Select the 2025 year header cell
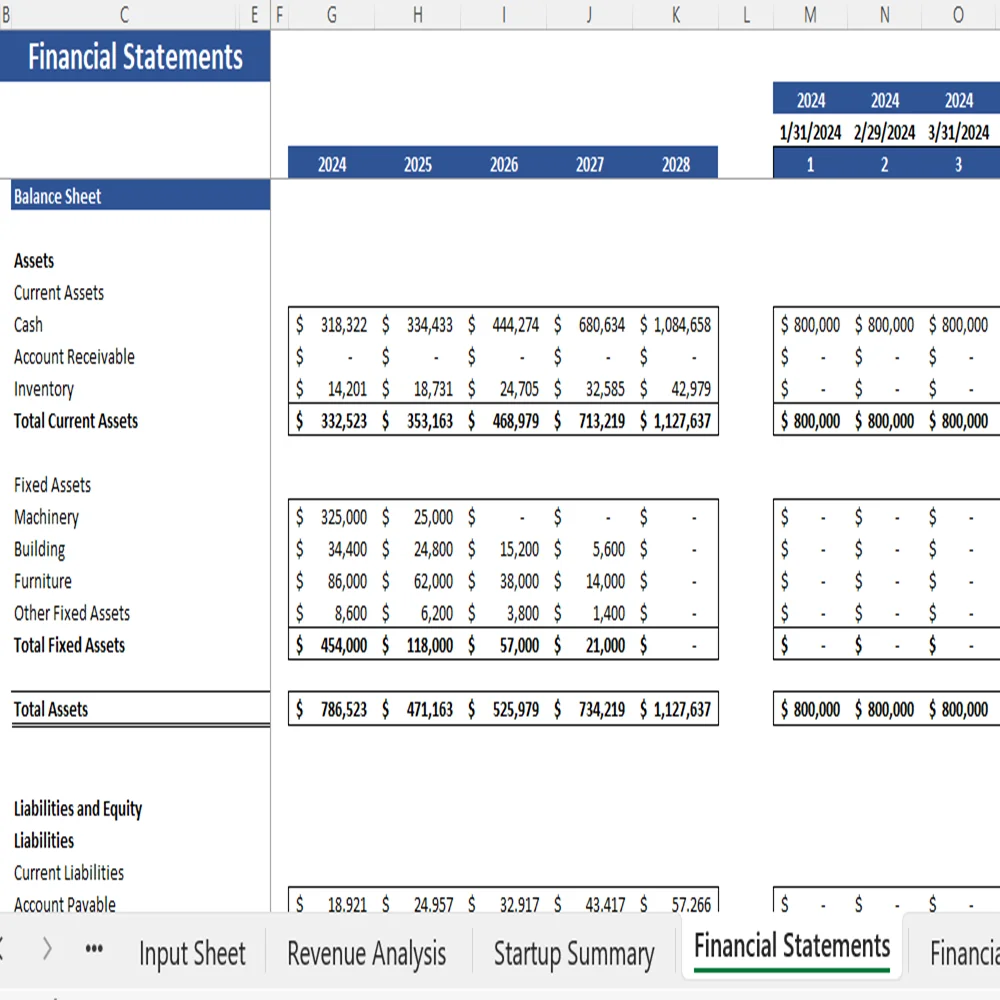The image size is (1000, 1000). pos(418,165)
